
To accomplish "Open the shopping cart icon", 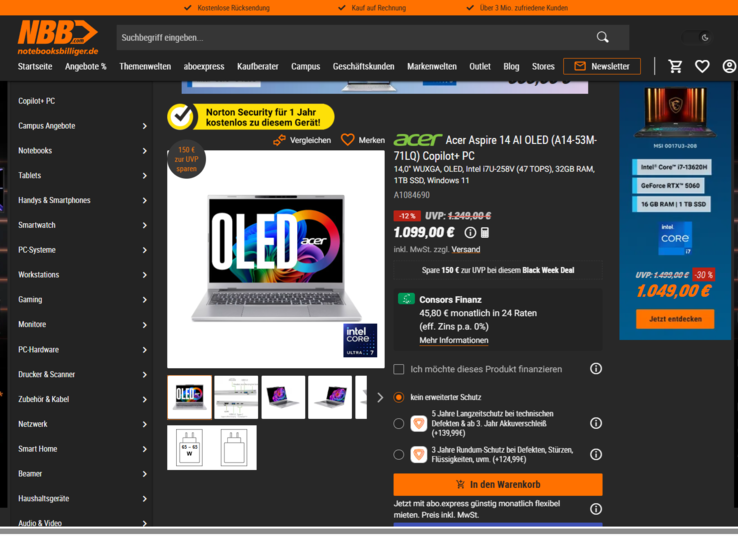I will (675, 66).
